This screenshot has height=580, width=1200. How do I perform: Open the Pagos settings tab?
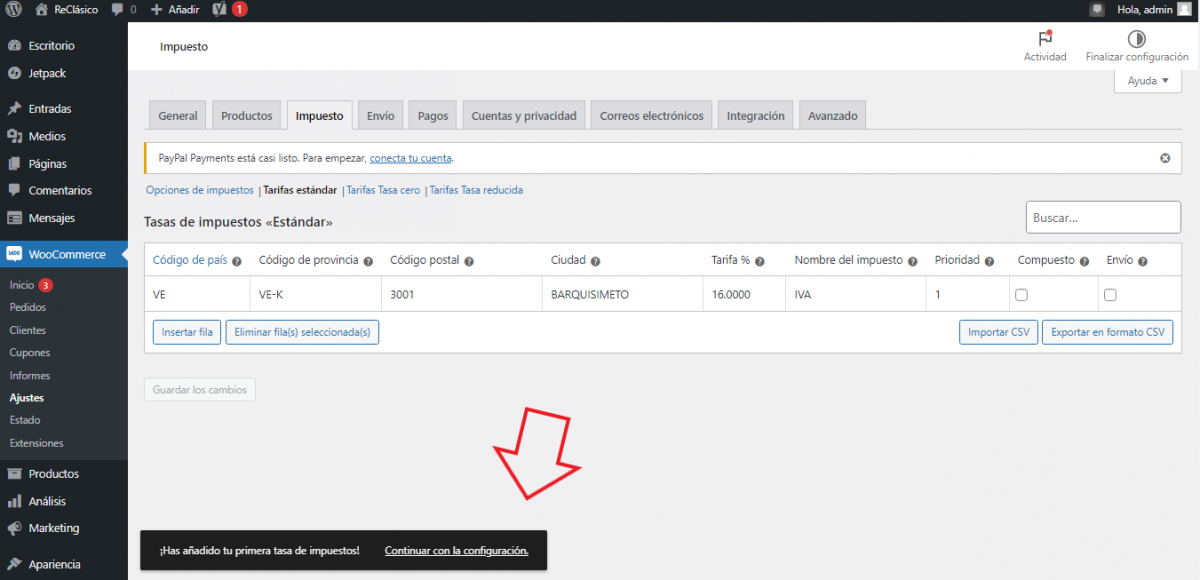[433, 116]
